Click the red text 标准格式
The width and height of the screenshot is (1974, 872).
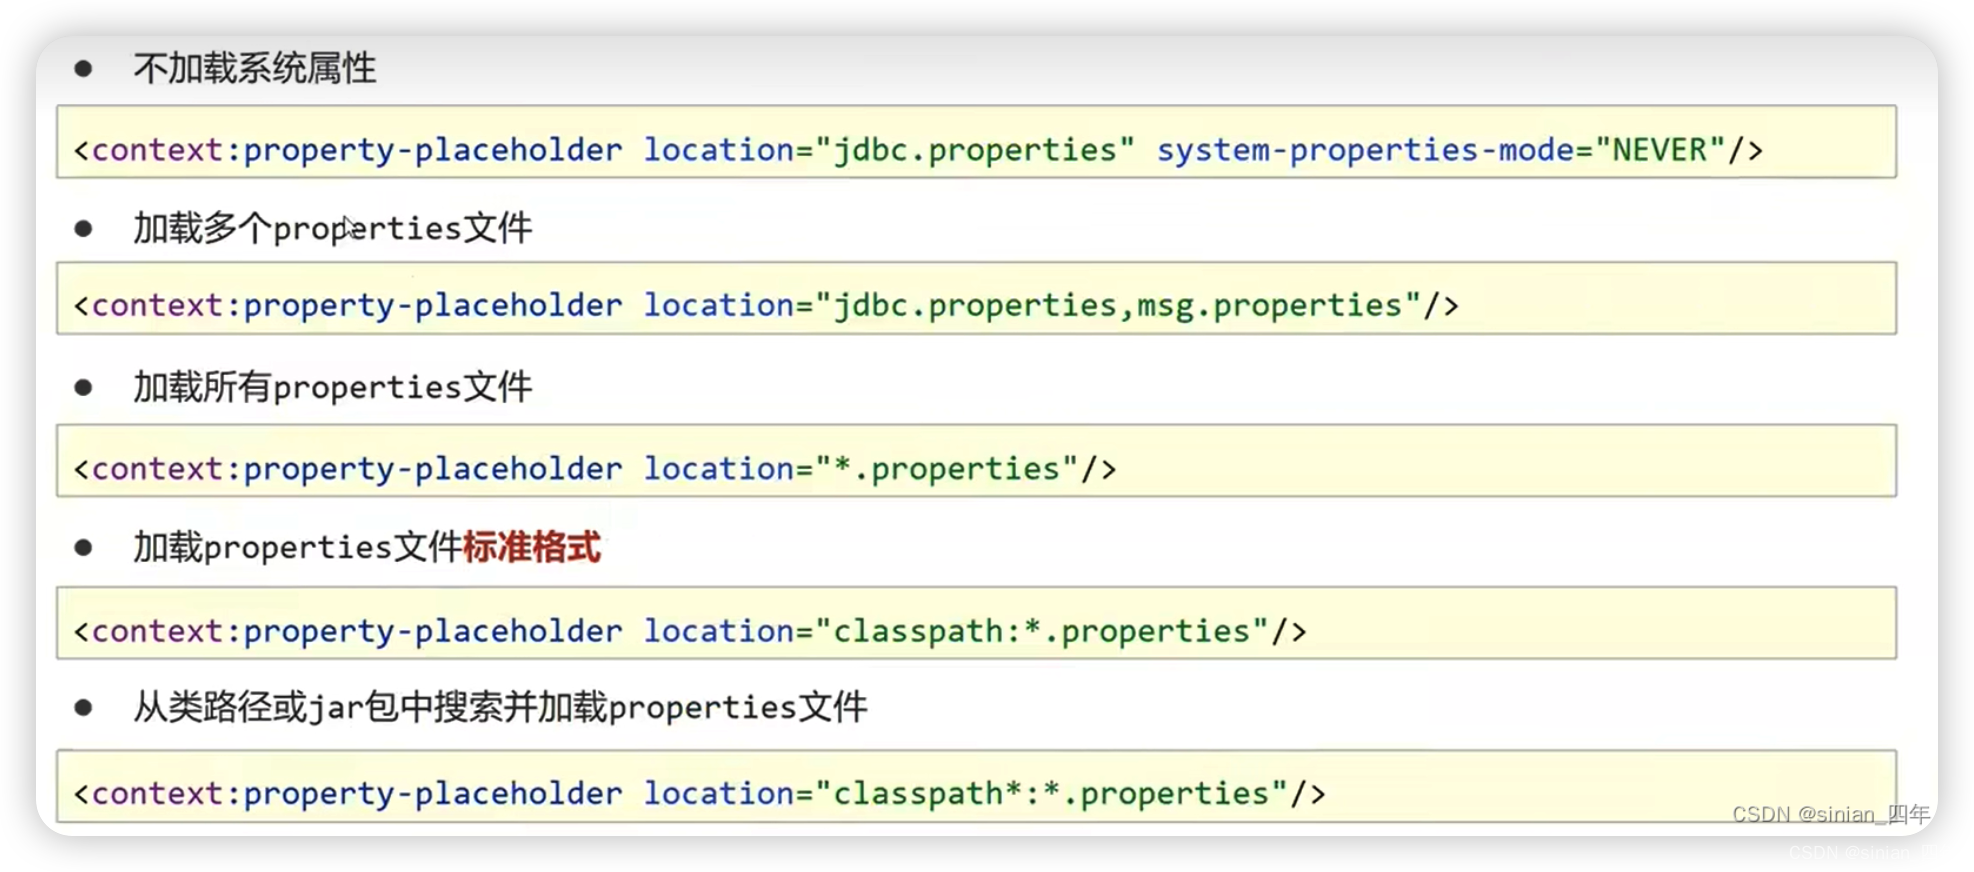(x=532, y=547)
